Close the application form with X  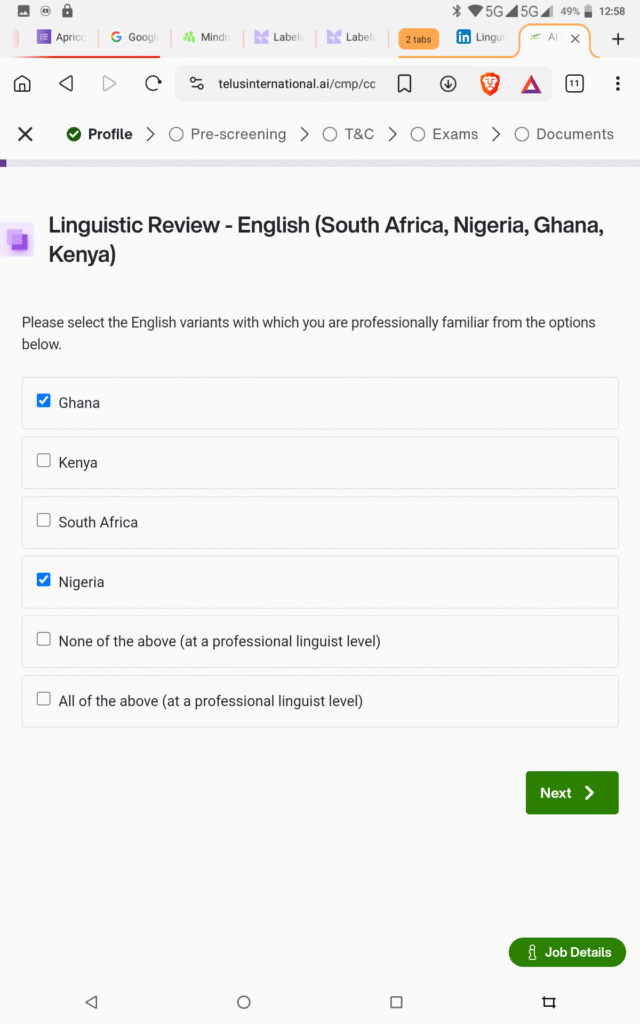26,134
